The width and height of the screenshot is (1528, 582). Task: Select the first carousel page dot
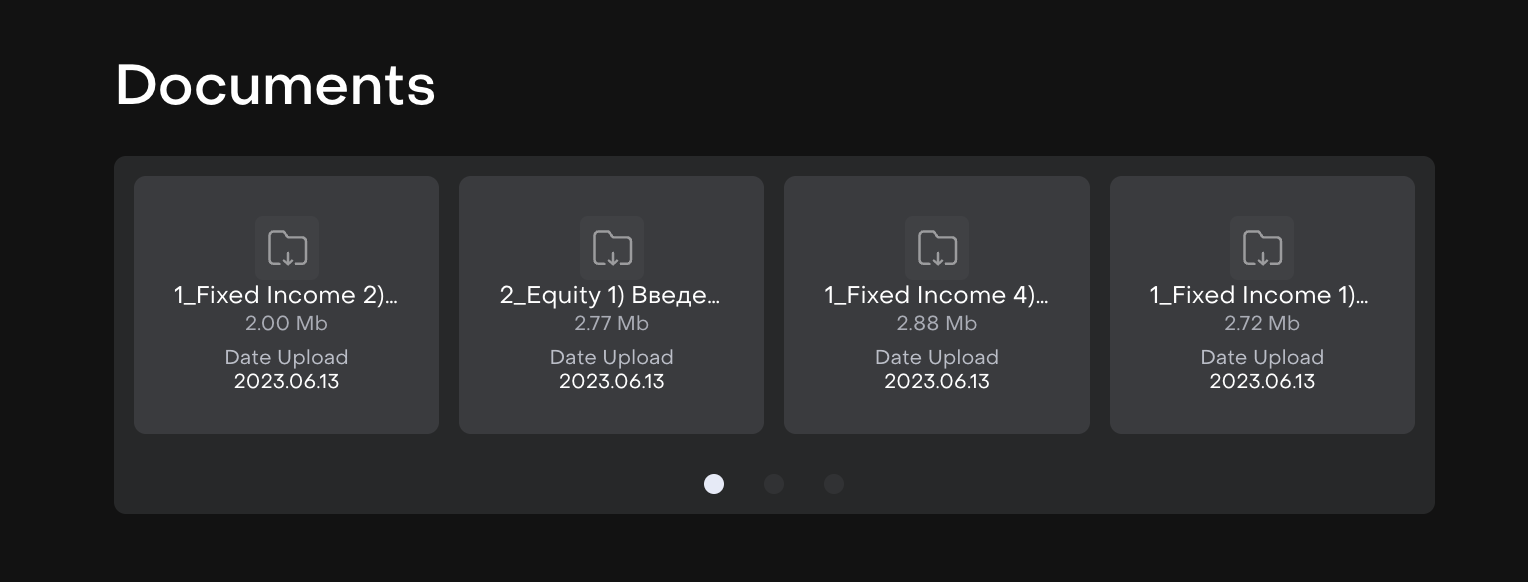coord(714,484)
